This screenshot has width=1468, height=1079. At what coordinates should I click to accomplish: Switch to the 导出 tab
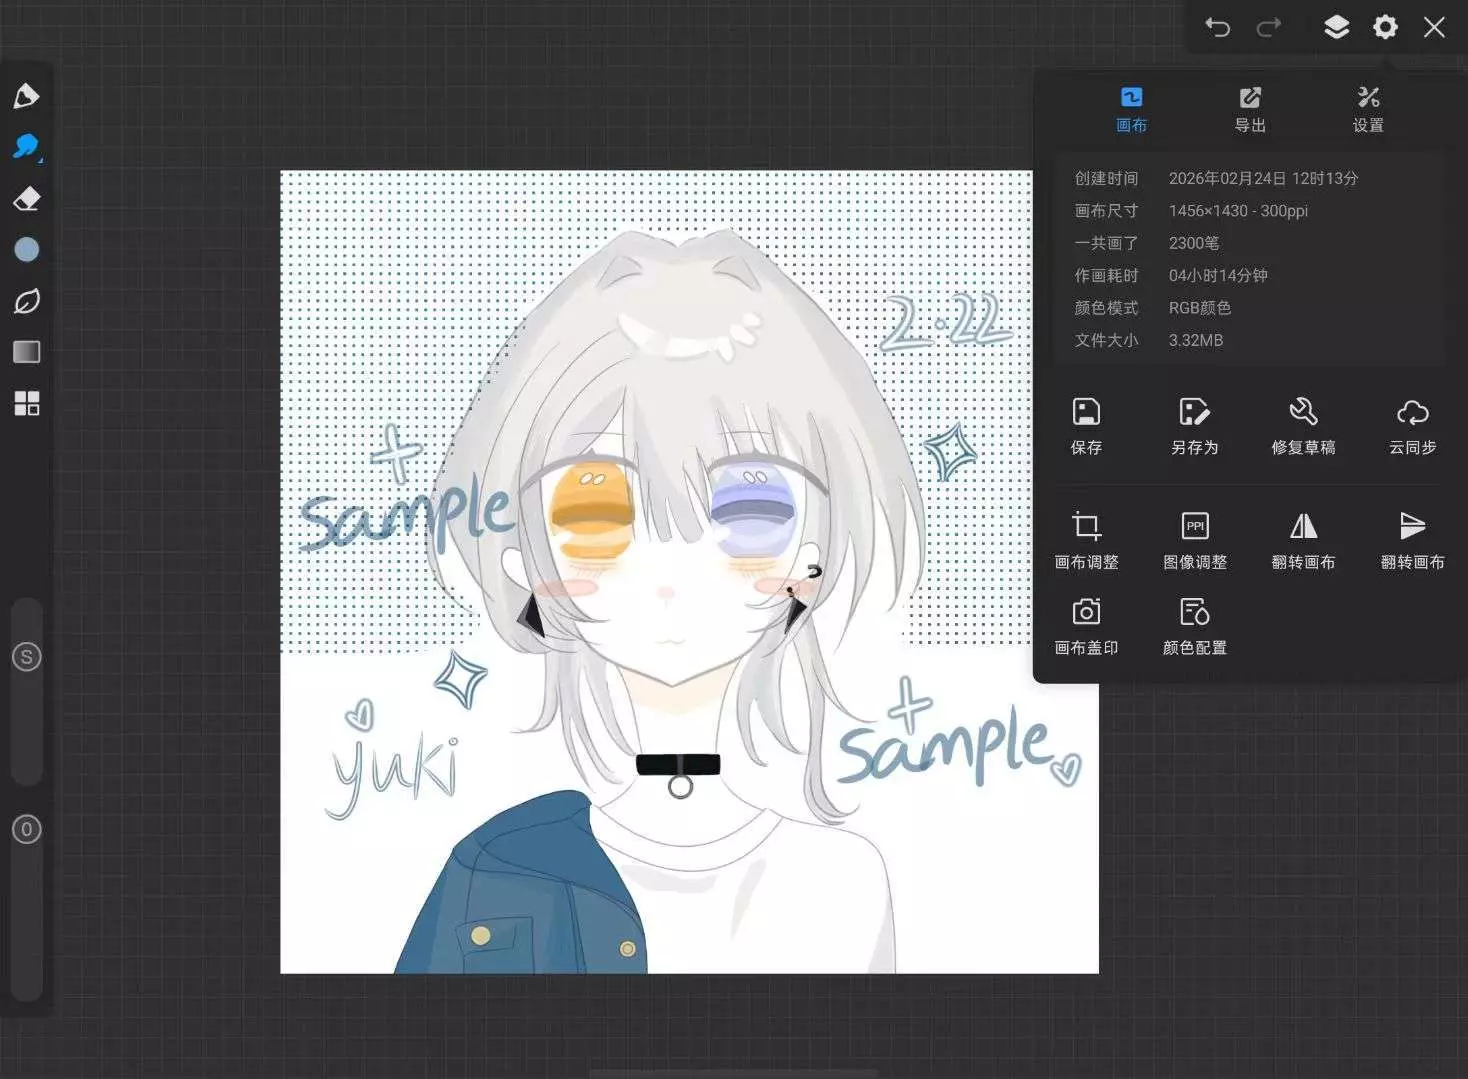click(1250, 110)
